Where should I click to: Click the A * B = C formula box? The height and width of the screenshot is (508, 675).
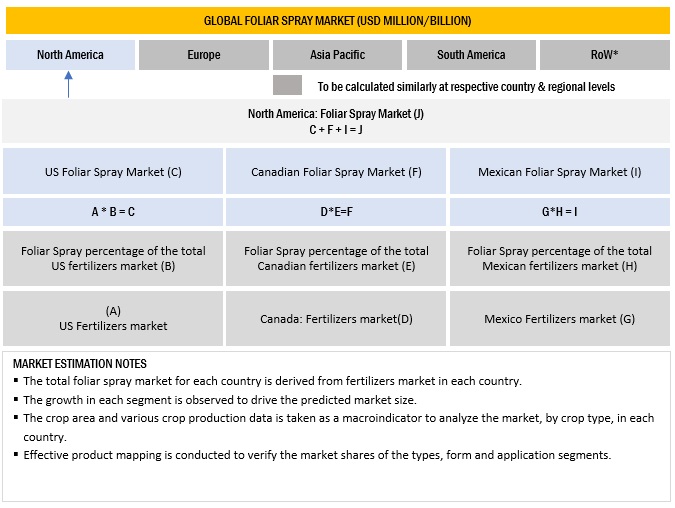point(113,212)
